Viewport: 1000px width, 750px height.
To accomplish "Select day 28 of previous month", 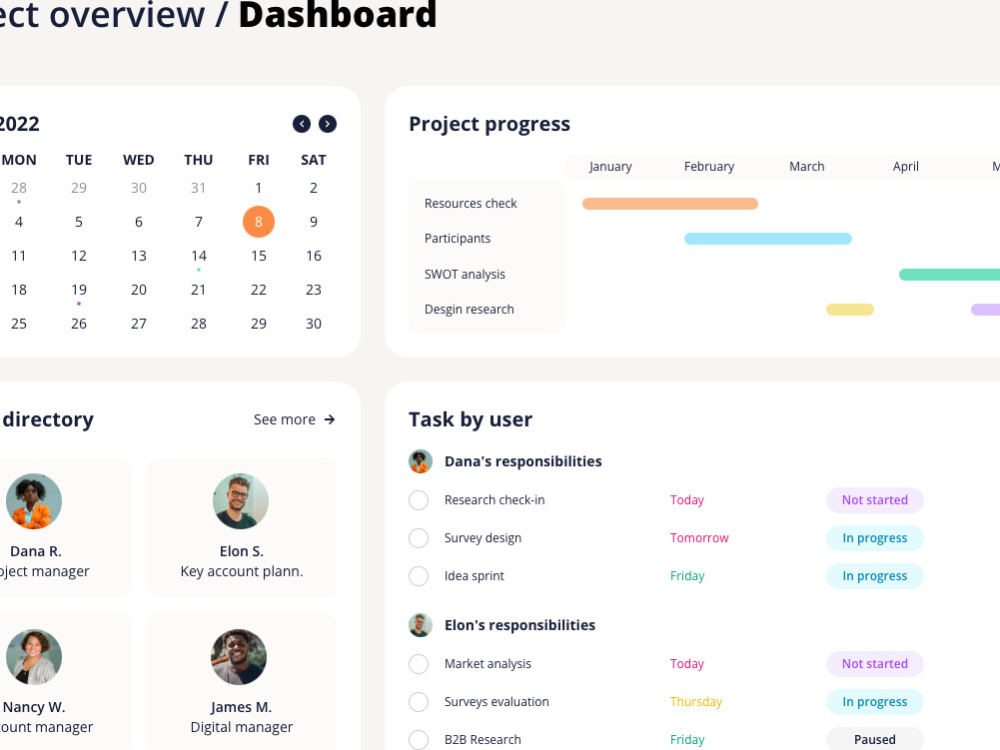I will coord(19,188).
